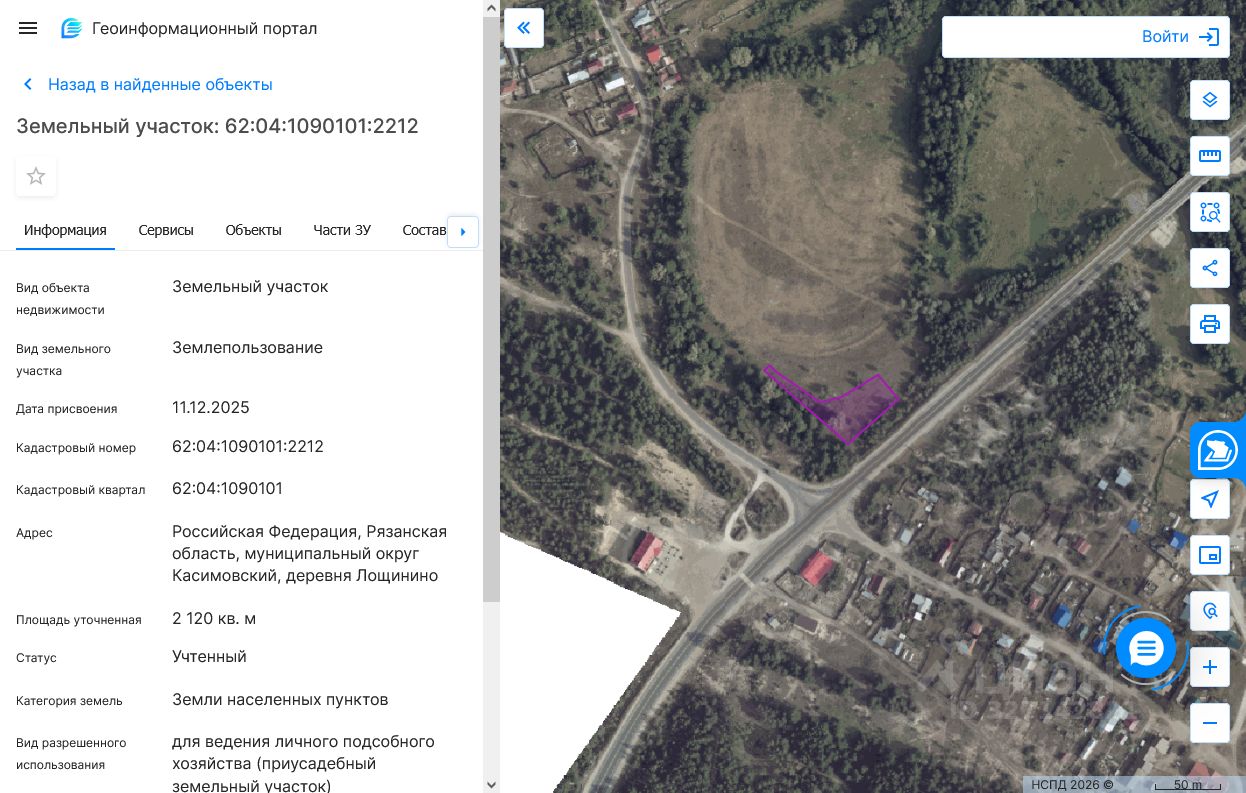Open the map layers panel

1210,100
